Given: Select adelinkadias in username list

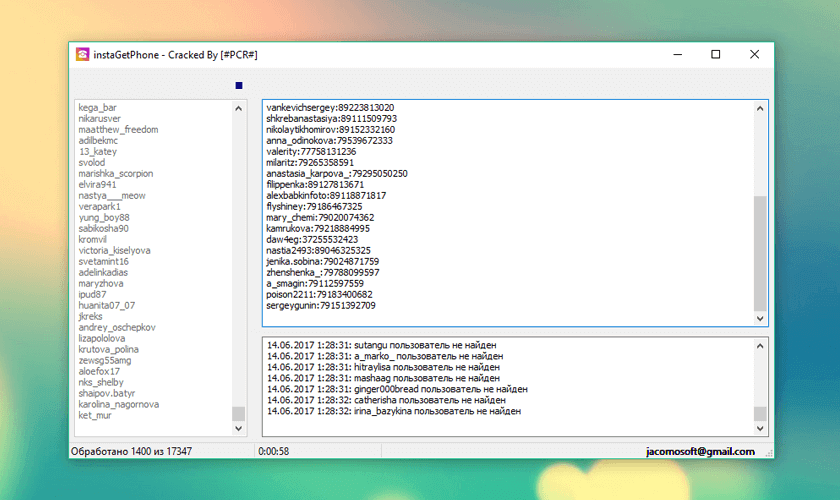Looking at the screenshot, I should coord(103,272).
